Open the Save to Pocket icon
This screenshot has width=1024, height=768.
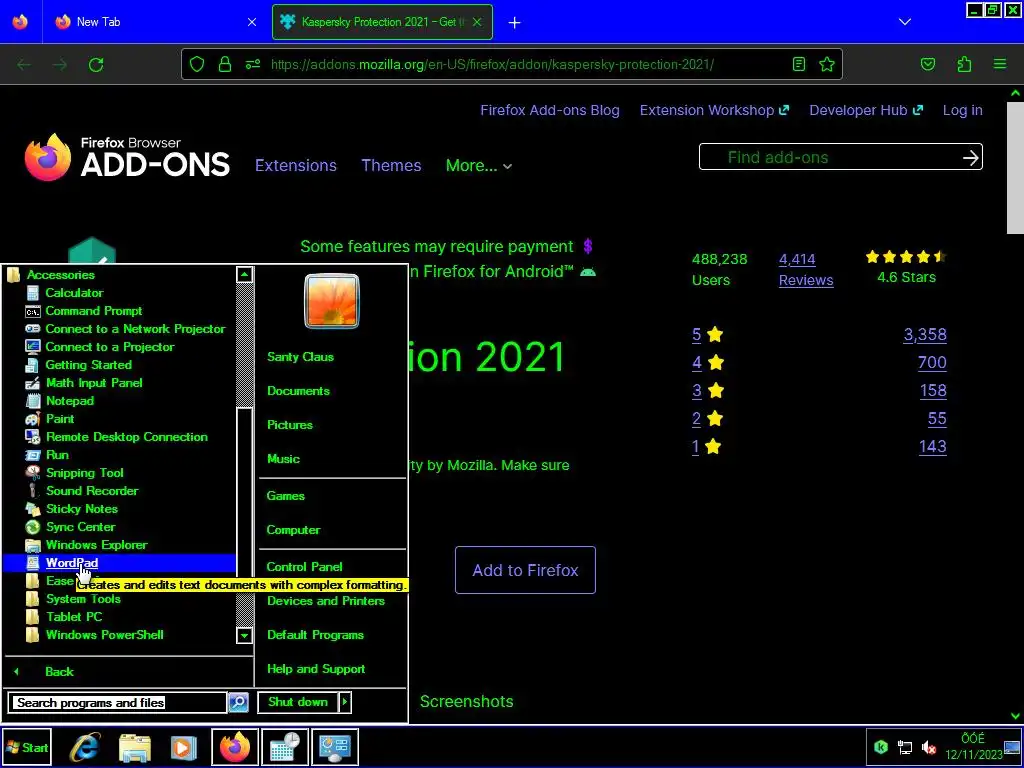[x=927, y=64]
